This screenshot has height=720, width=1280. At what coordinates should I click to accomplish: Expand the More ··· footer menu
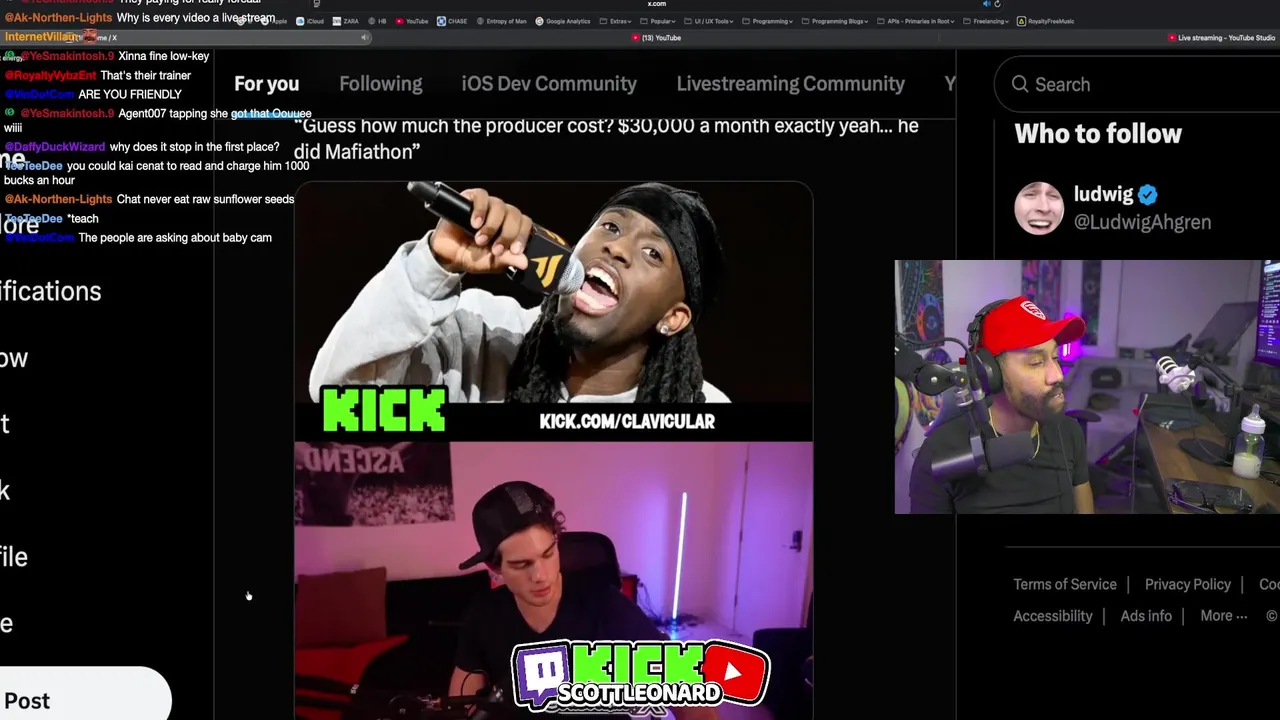click(x=1224, y=616)
